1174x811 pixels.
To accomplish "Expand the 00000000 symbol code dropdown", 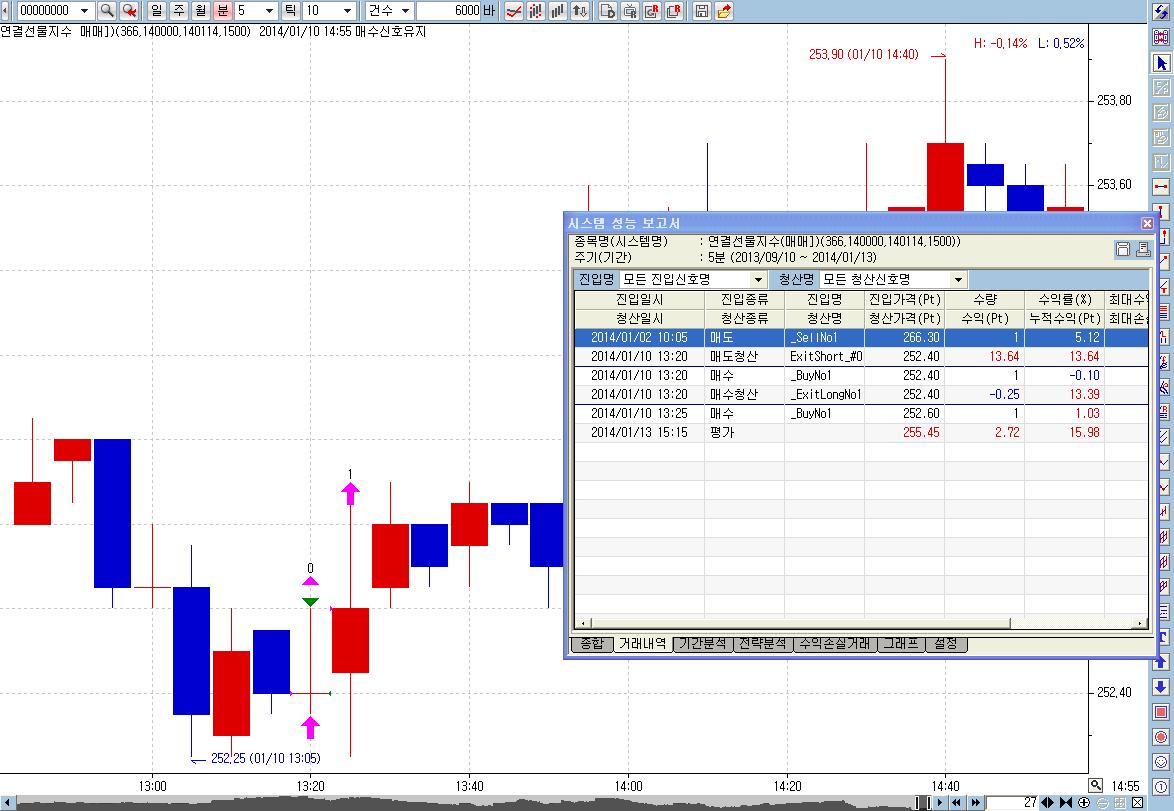I will 83,11.
